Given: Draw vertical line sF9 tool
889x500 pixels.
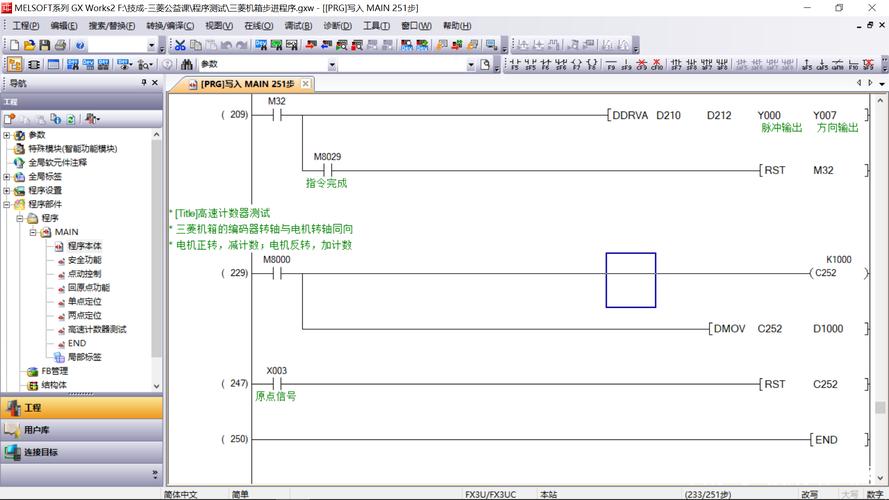Looking at the screenshot, I should 626,65.
